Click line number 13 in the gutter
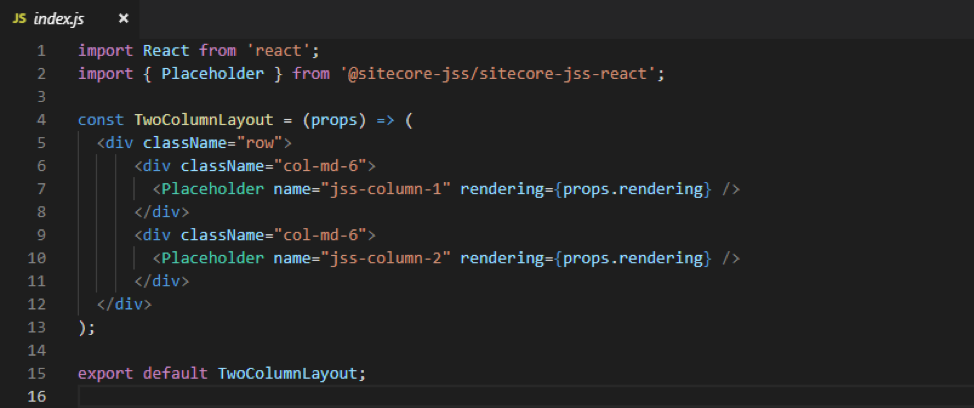974x408 pixels. [37, 327]
